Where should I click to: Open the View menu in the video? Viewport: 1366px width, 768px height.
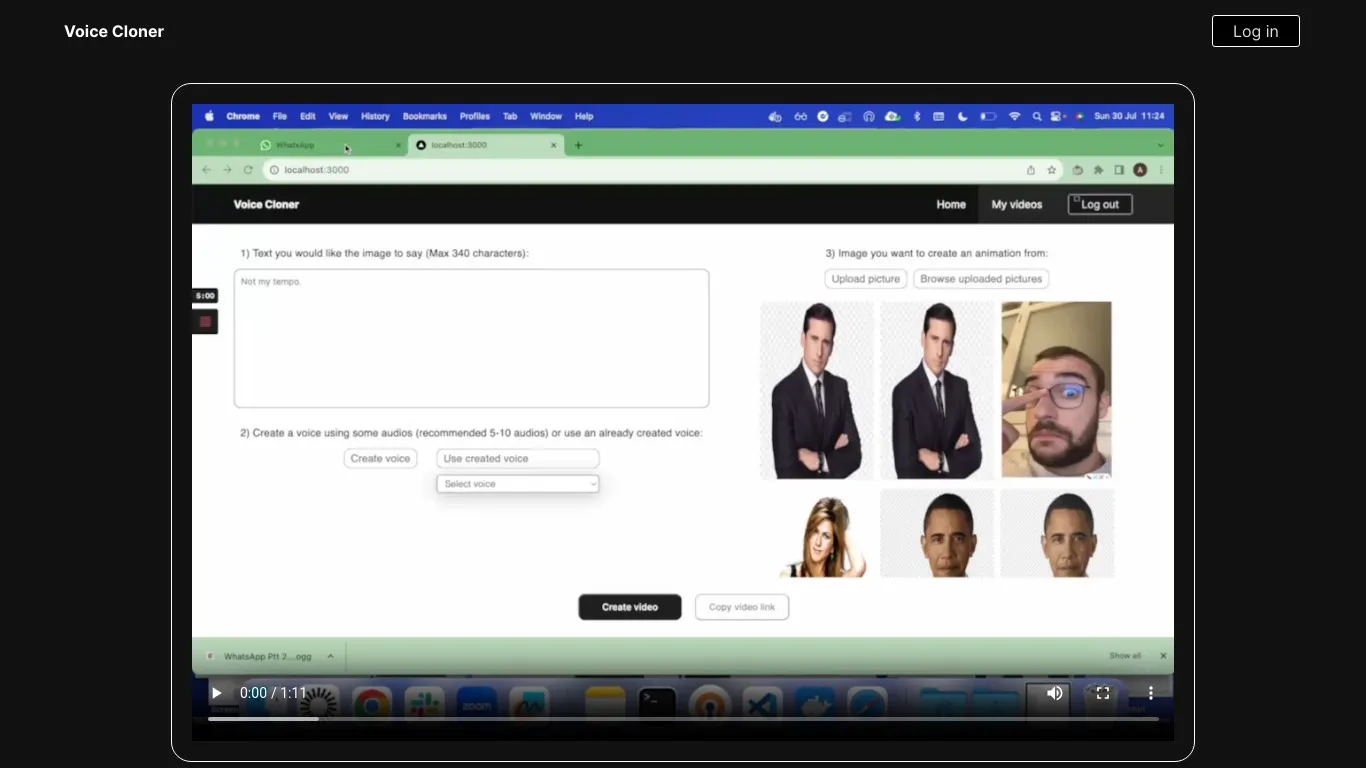pyautogui.click(x=338, y=116)
